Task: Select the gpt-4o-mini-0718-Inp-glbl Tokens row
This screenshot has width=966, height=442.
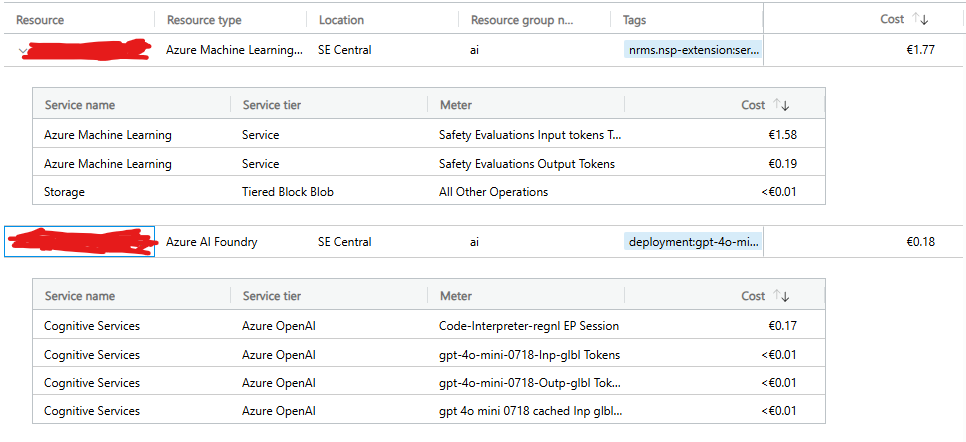Action: tap(529, 354)
